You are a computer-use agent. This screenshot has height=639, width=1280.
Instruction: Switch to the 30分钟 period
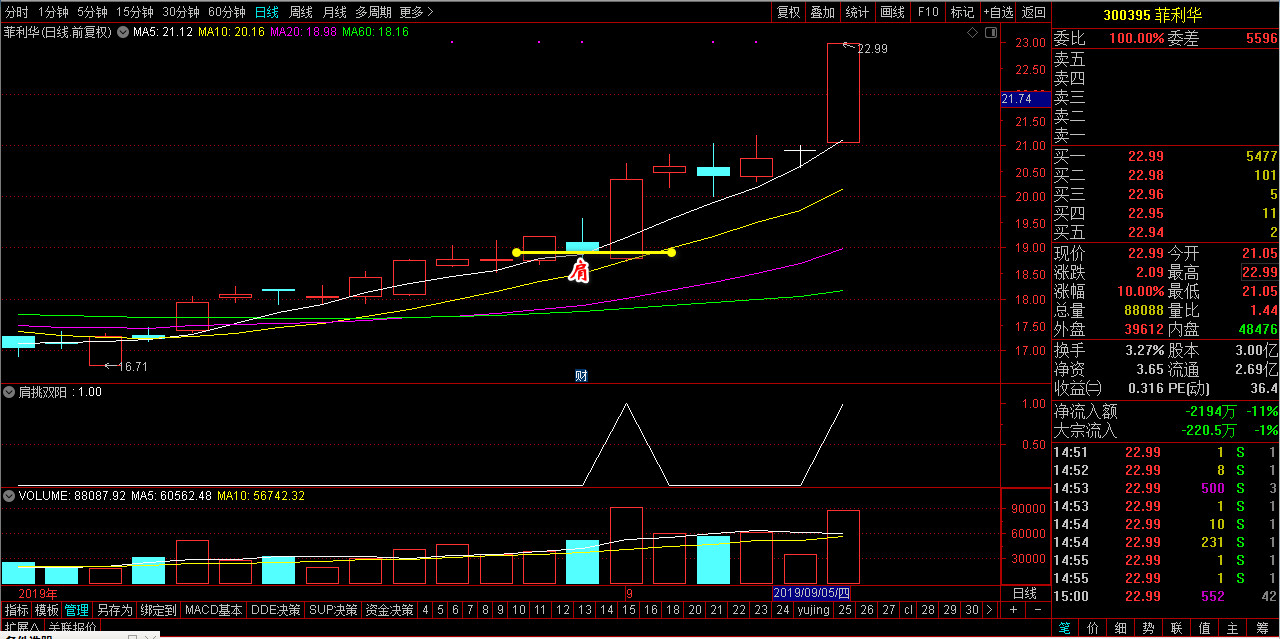click(x=181, y=12)
